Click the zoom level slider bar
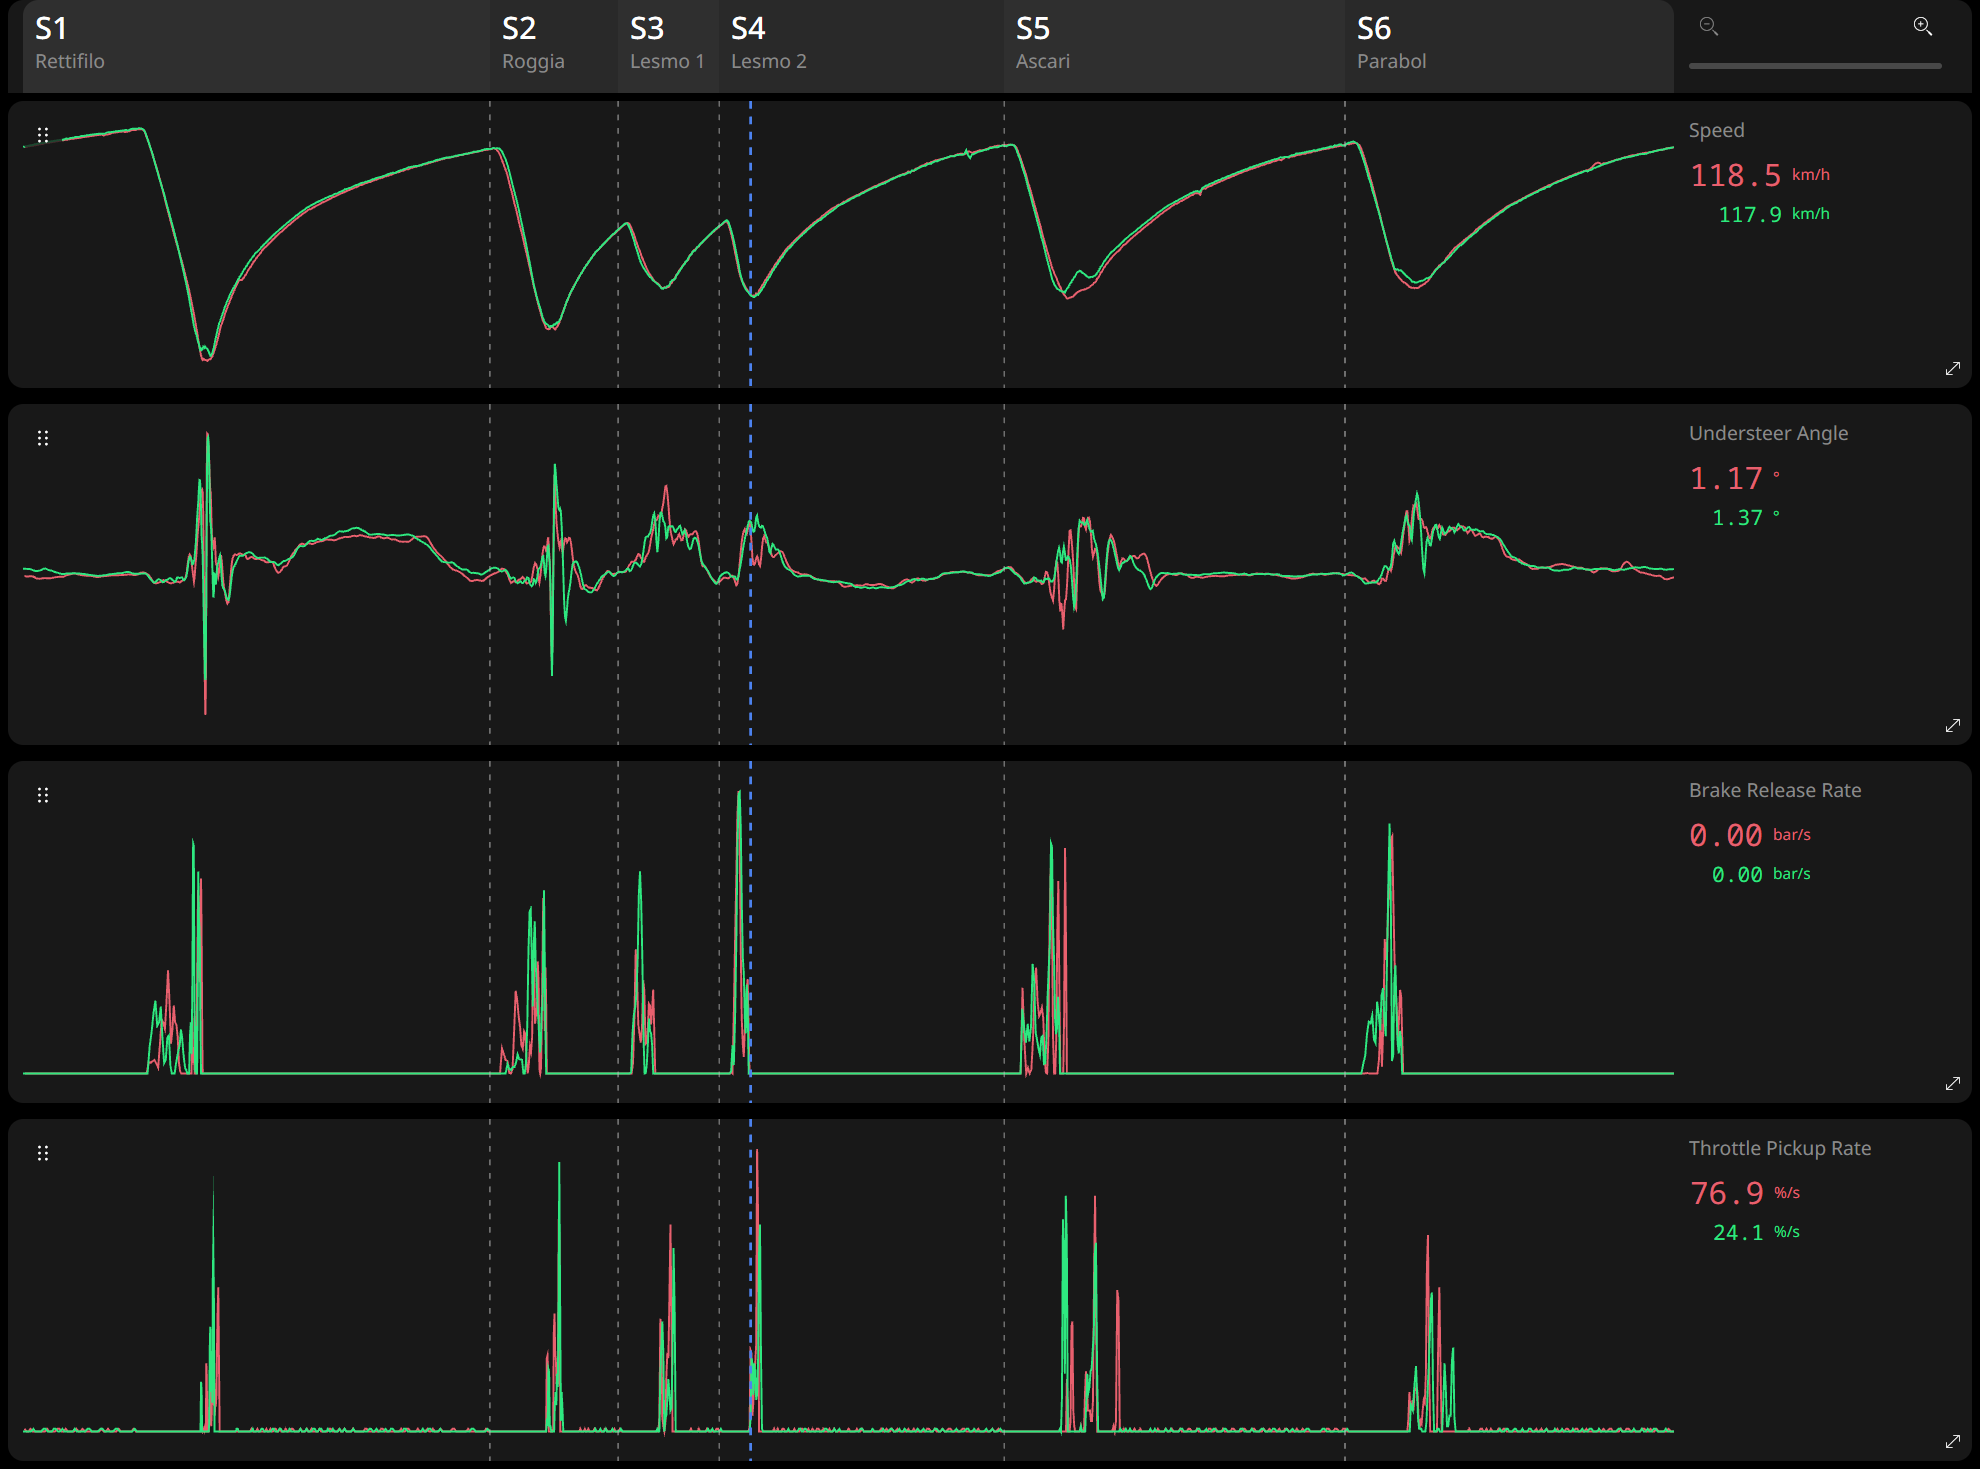This screenshot has width=1980, height=1469. (x=1815, y=66)
